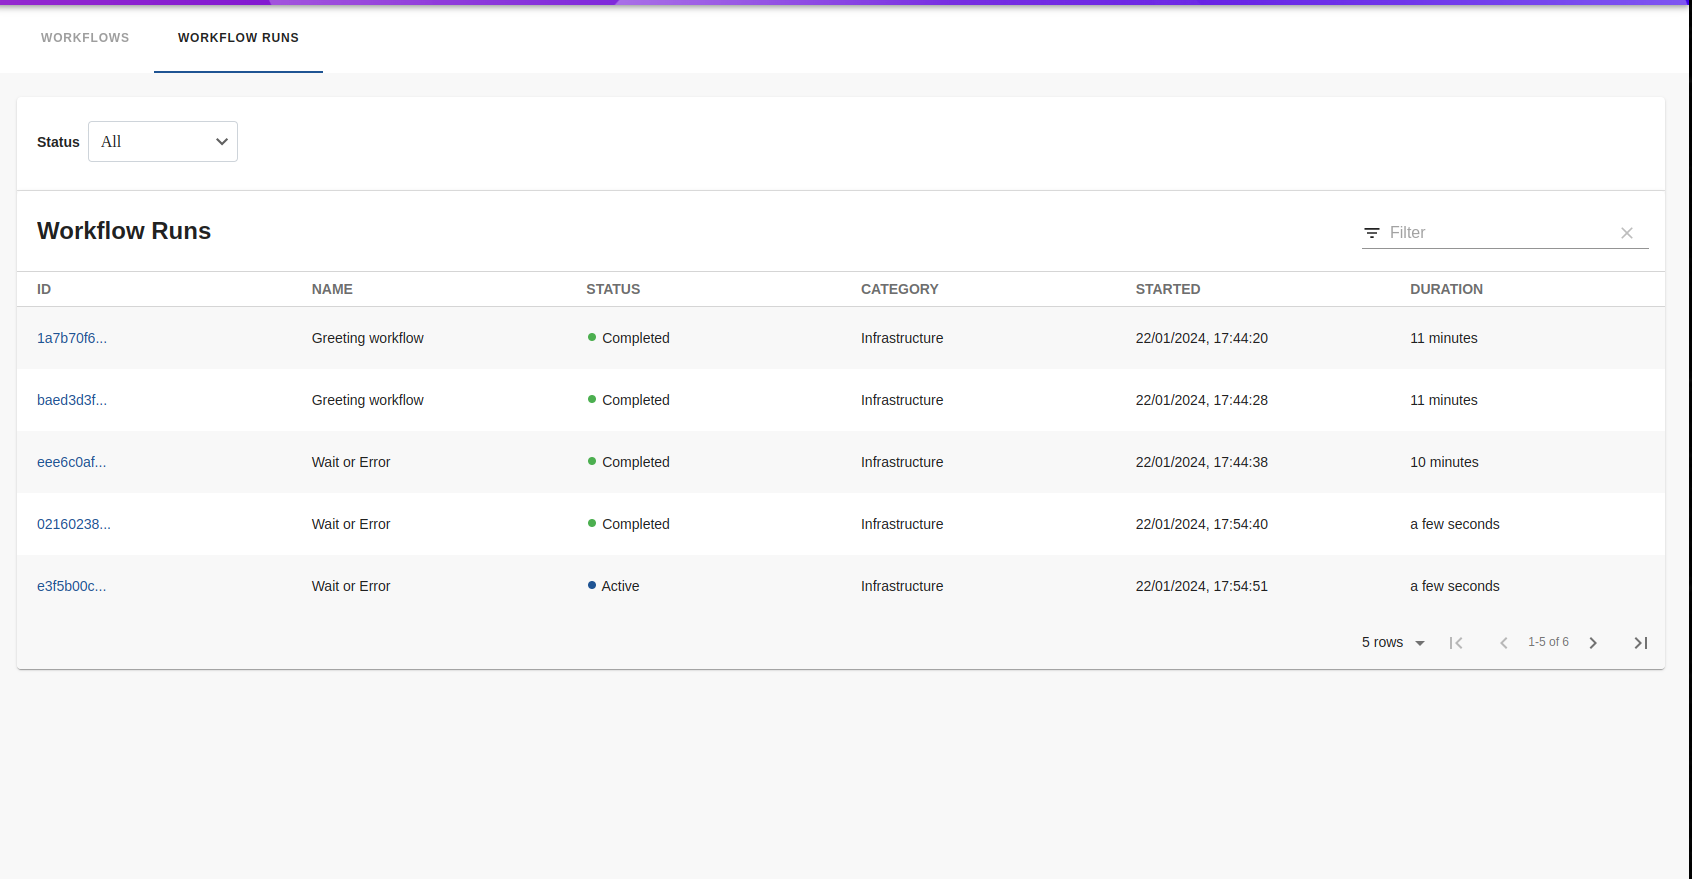Click the 10 minutes duration cell
The width and height of the screenshot is (1692, 879).
[x=1444, y=462]
